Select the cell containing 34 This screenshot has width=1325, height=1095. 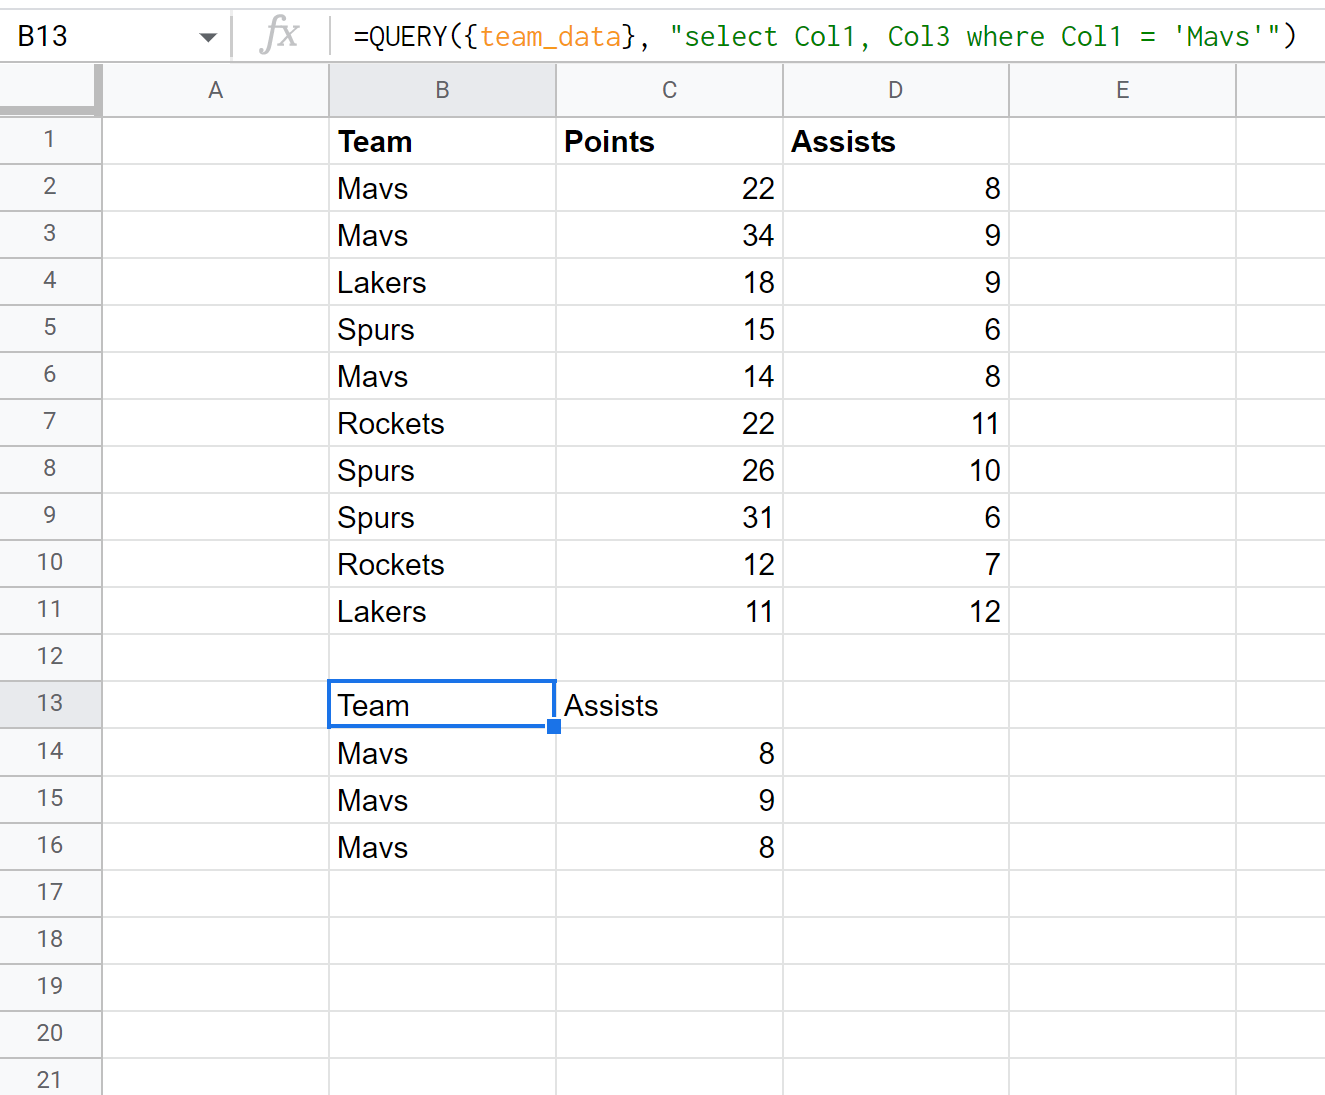tap(668, 235)
